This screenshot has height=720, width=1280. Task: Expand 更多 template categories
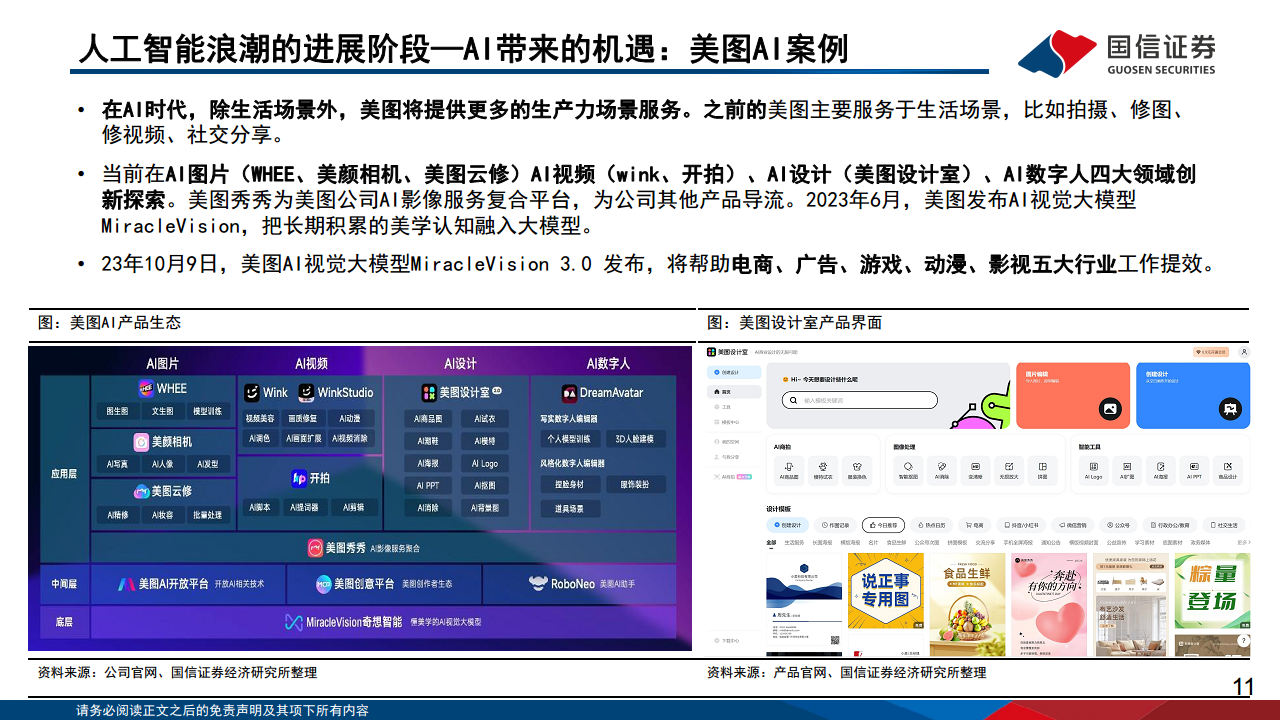[1242, 542]
